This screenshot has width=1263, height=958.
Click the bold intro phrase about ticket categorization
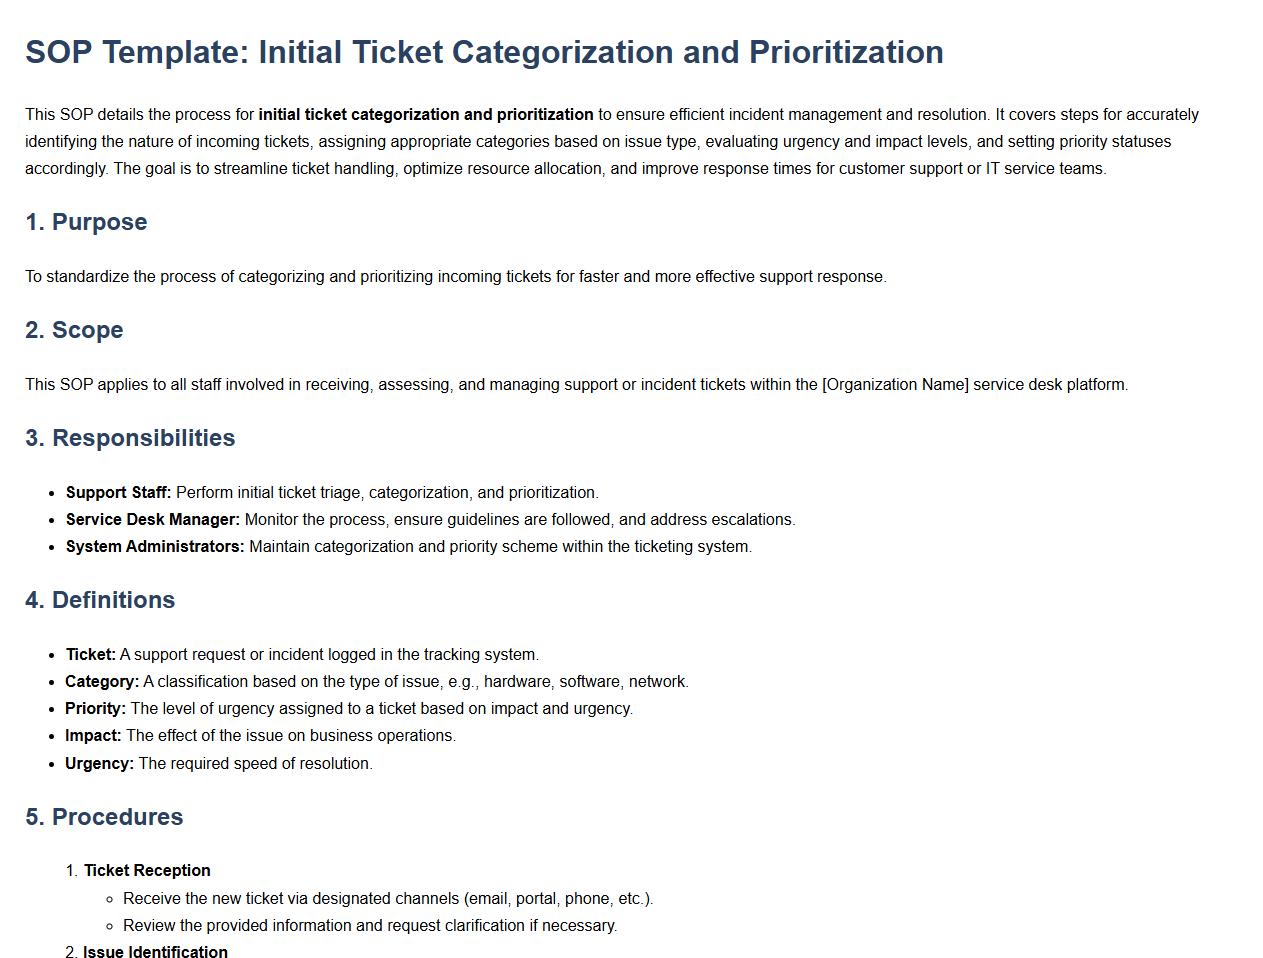(x=425, y=114)
